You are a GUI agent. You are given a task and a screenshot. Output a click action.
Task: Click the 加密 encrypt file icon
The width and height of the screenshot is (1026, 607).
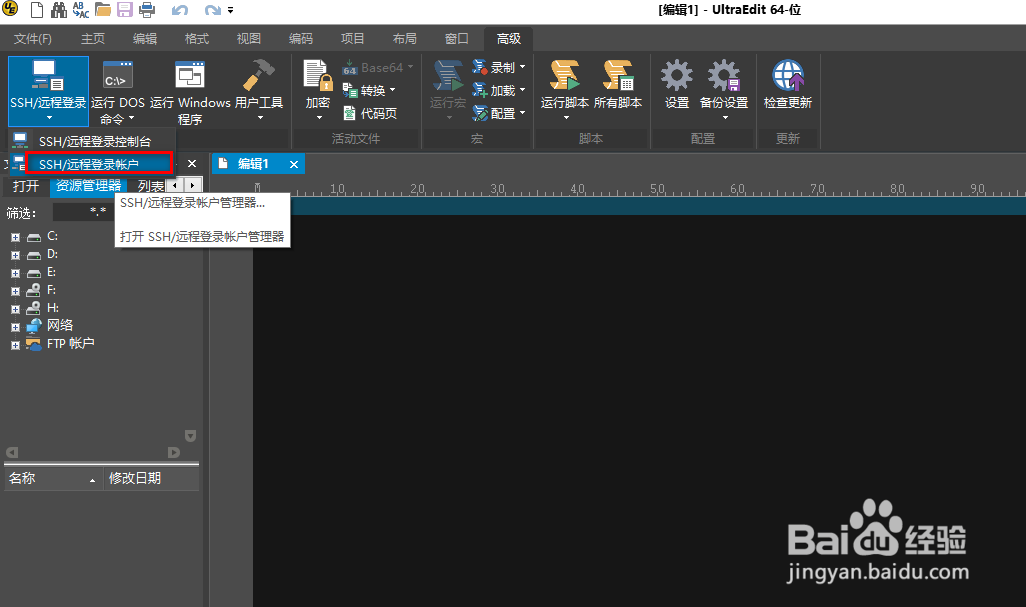point(318,75)
